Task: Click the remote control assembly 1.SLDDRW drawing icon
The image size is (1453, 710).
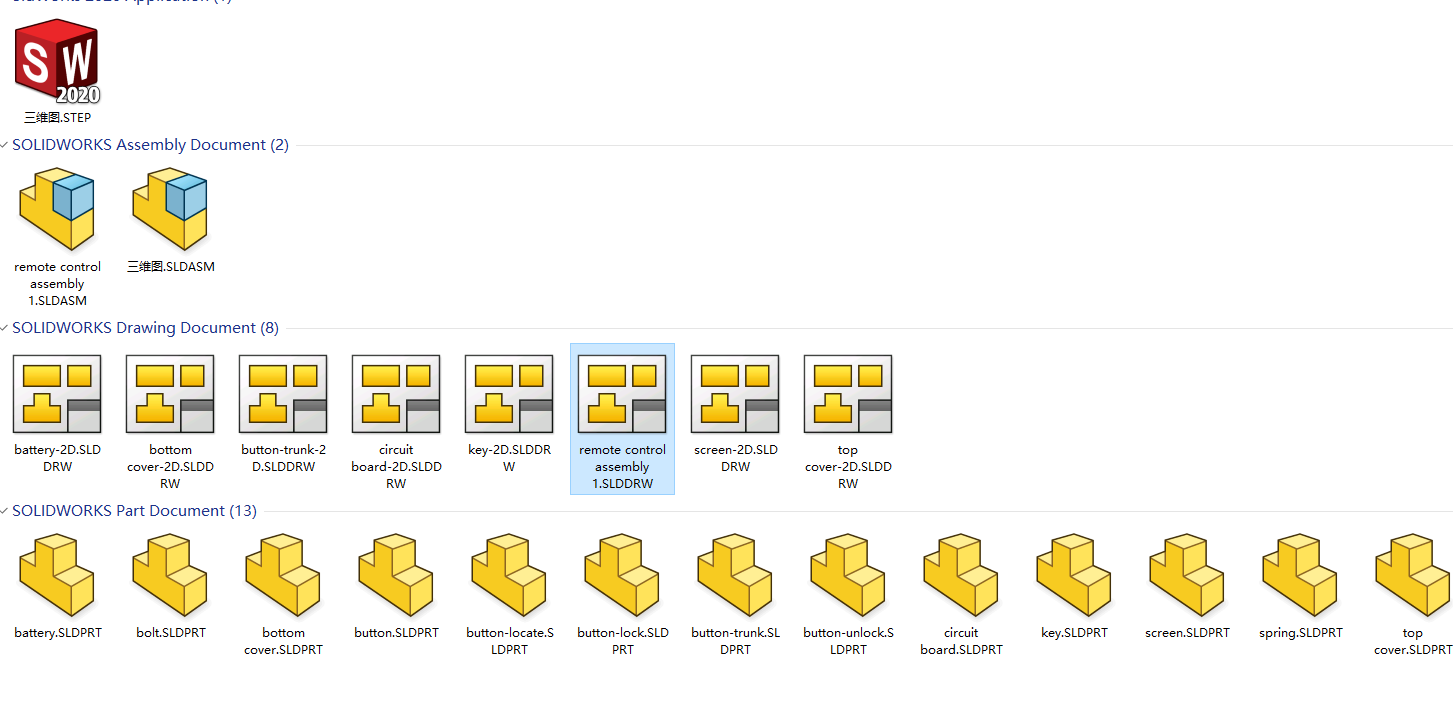Action: [x=622, y=394]
